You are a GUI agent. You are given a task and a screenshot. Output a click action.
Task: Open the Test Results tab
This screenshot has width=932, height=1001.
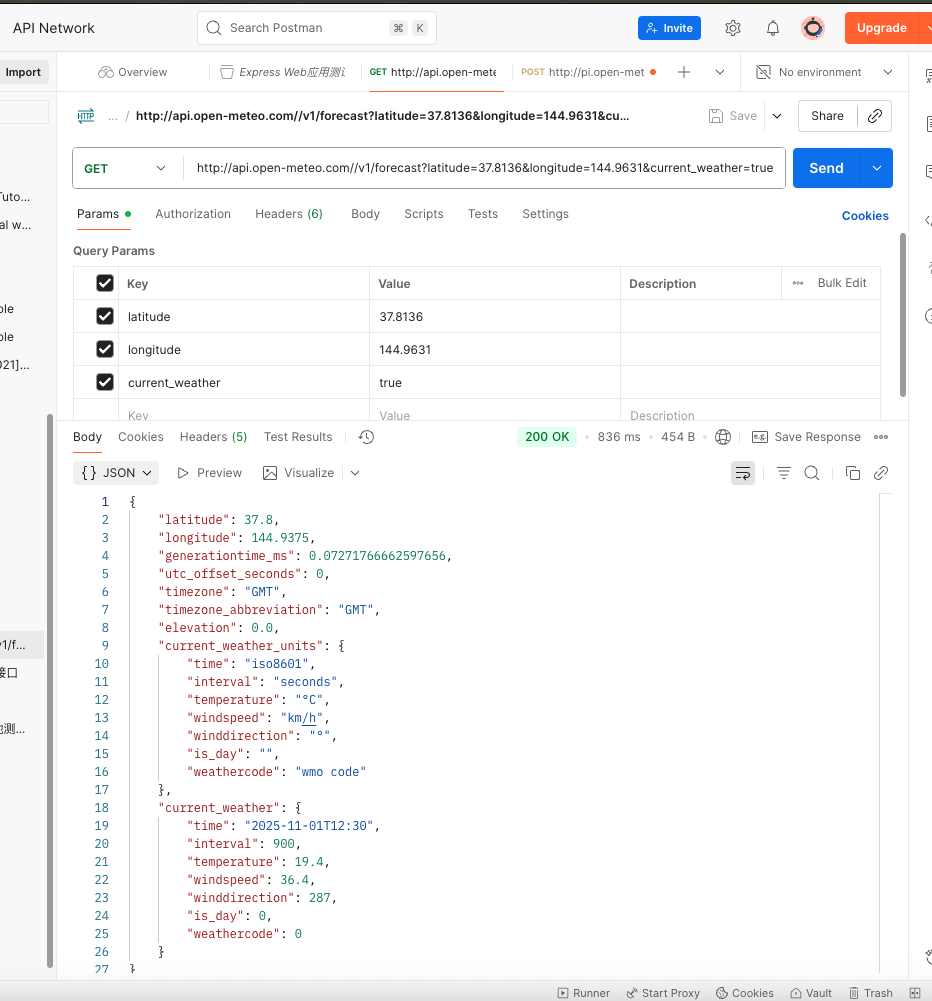[298, 437]
